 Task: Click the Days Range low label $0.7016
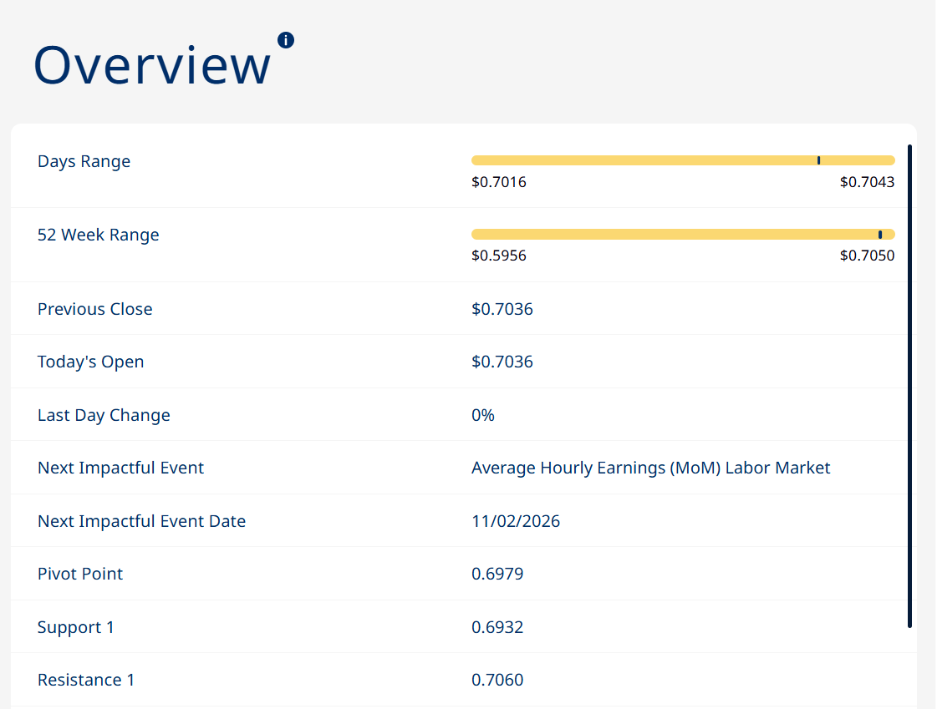[x=498, y=182]
